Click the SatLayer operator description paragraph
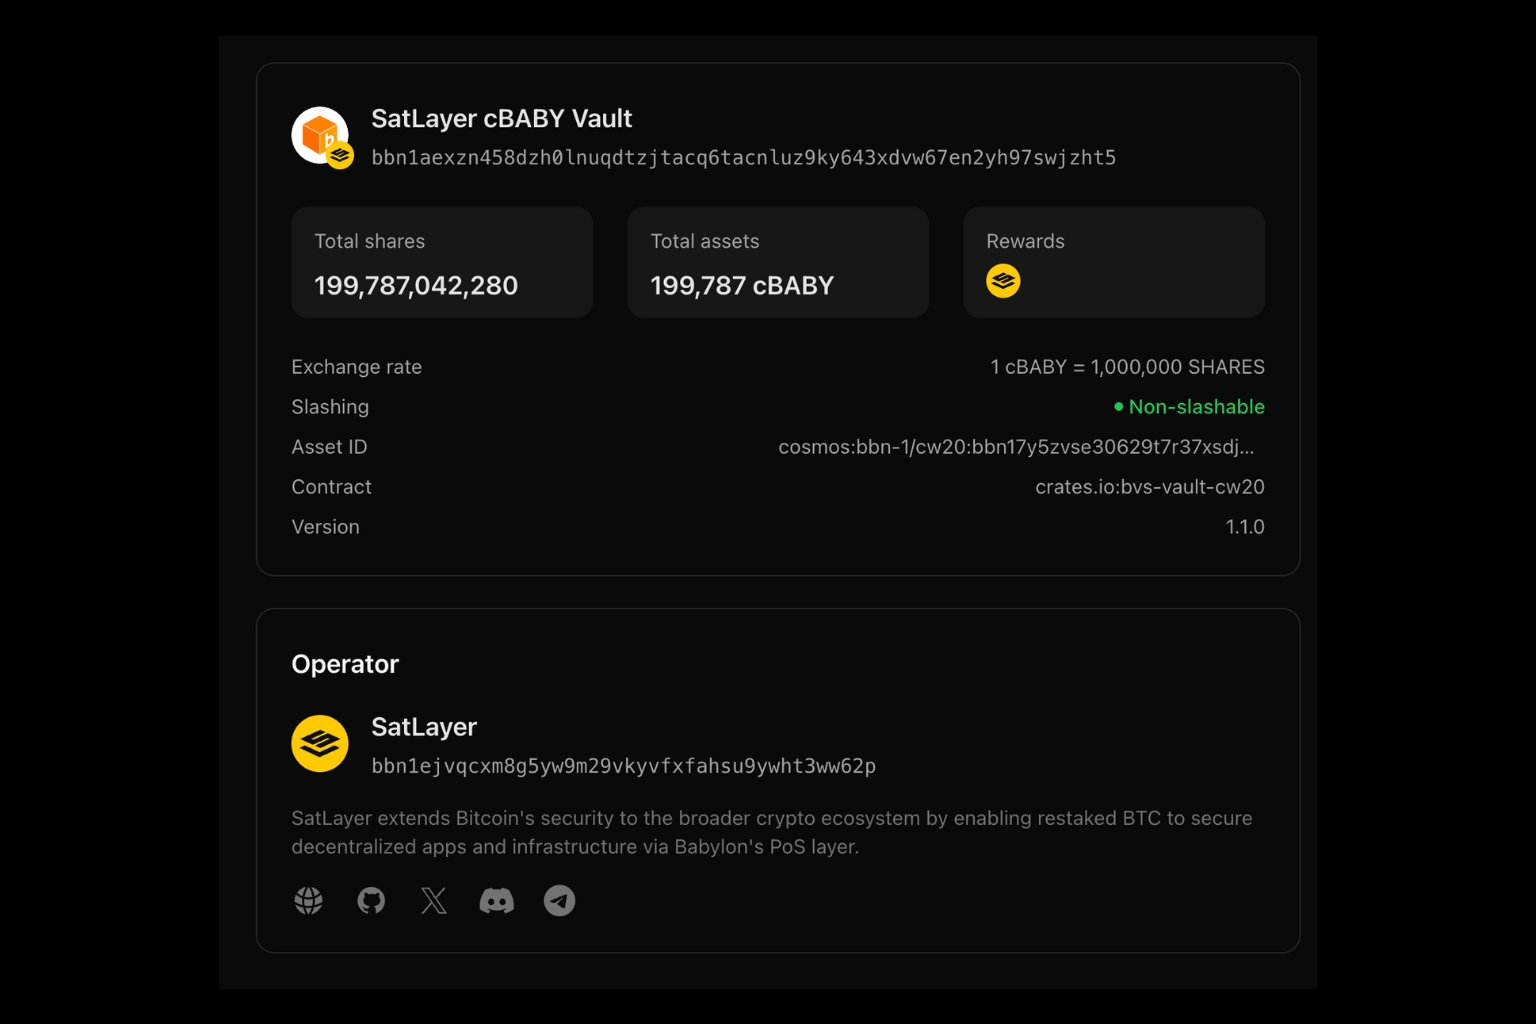 (771, 832)
